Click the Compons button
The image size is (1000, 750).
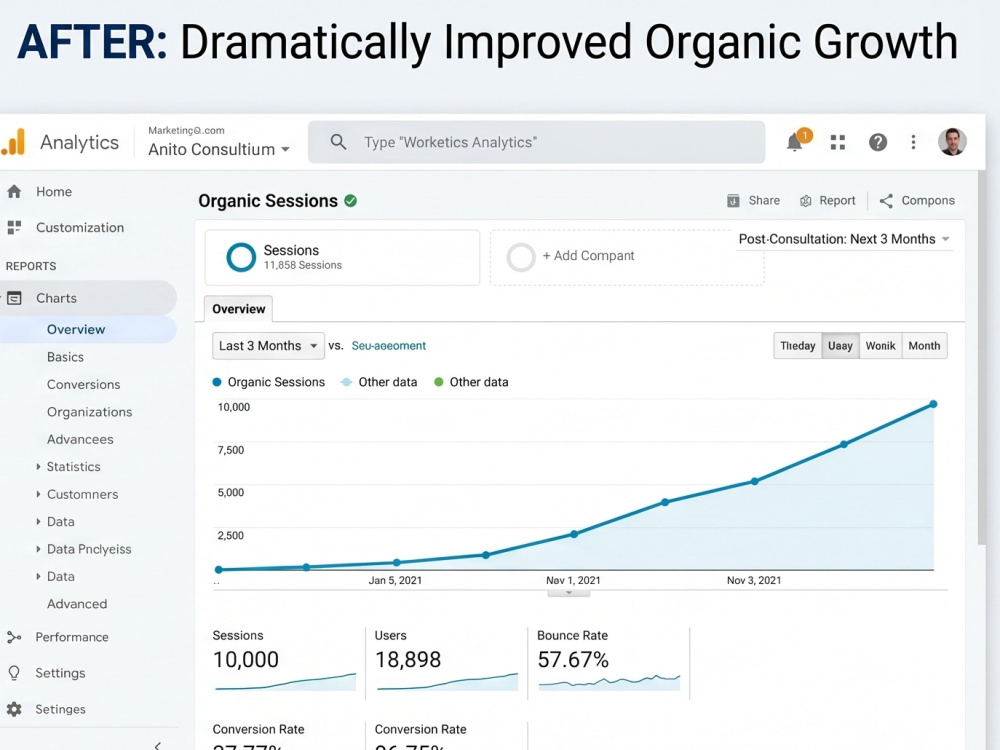tap(917, 201)
